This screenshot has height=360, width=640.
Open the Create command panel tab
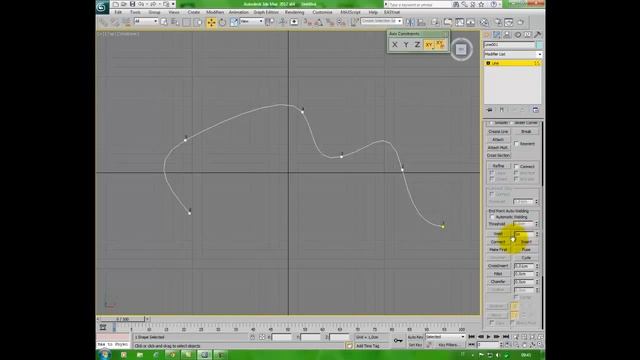point(487,35)
